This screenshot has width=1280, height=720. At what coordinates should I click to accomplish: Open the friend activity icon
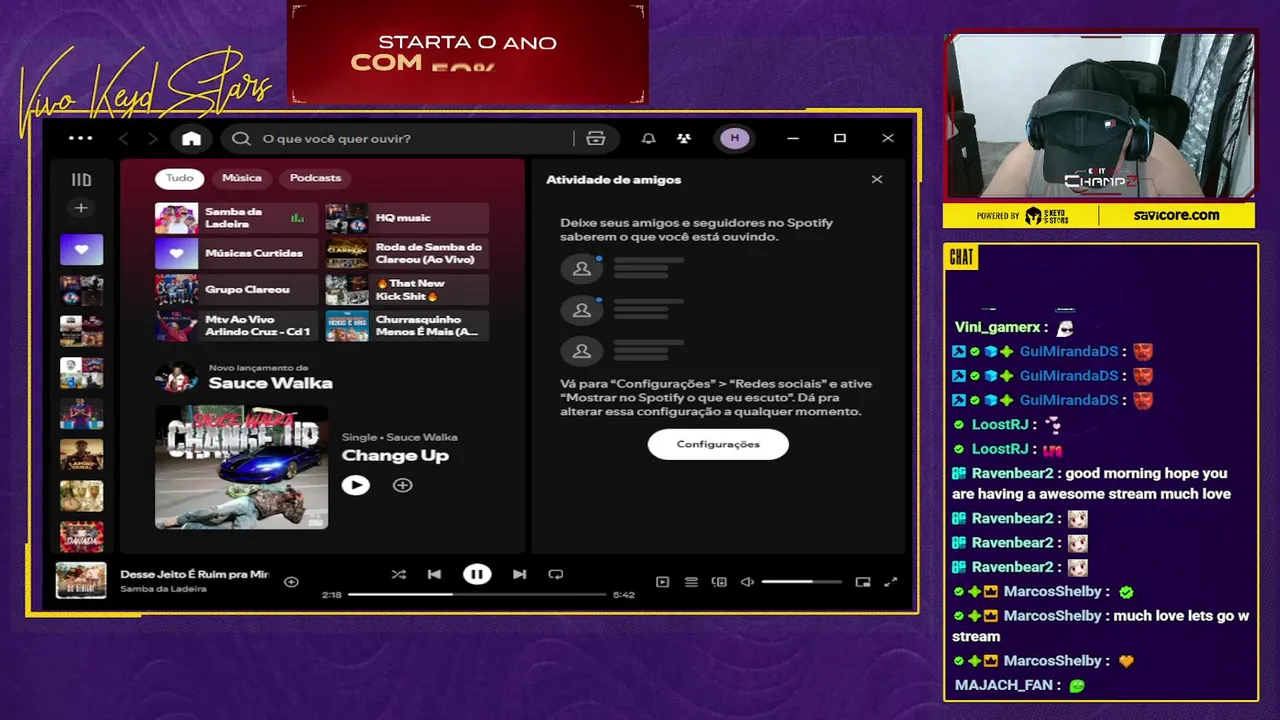point(684,139)
